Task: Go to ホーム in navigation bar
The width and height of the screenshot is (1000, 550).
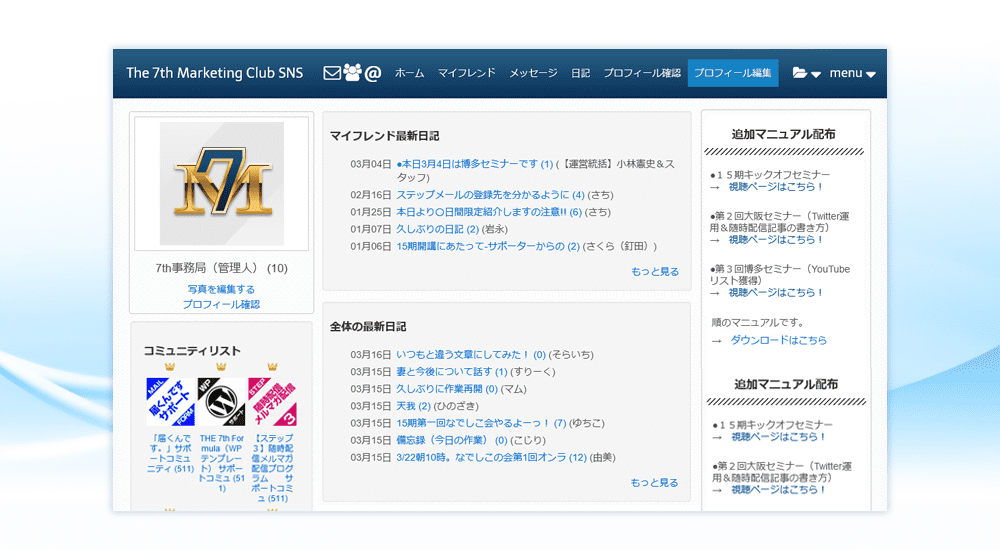Action: (x=409, y=73)
